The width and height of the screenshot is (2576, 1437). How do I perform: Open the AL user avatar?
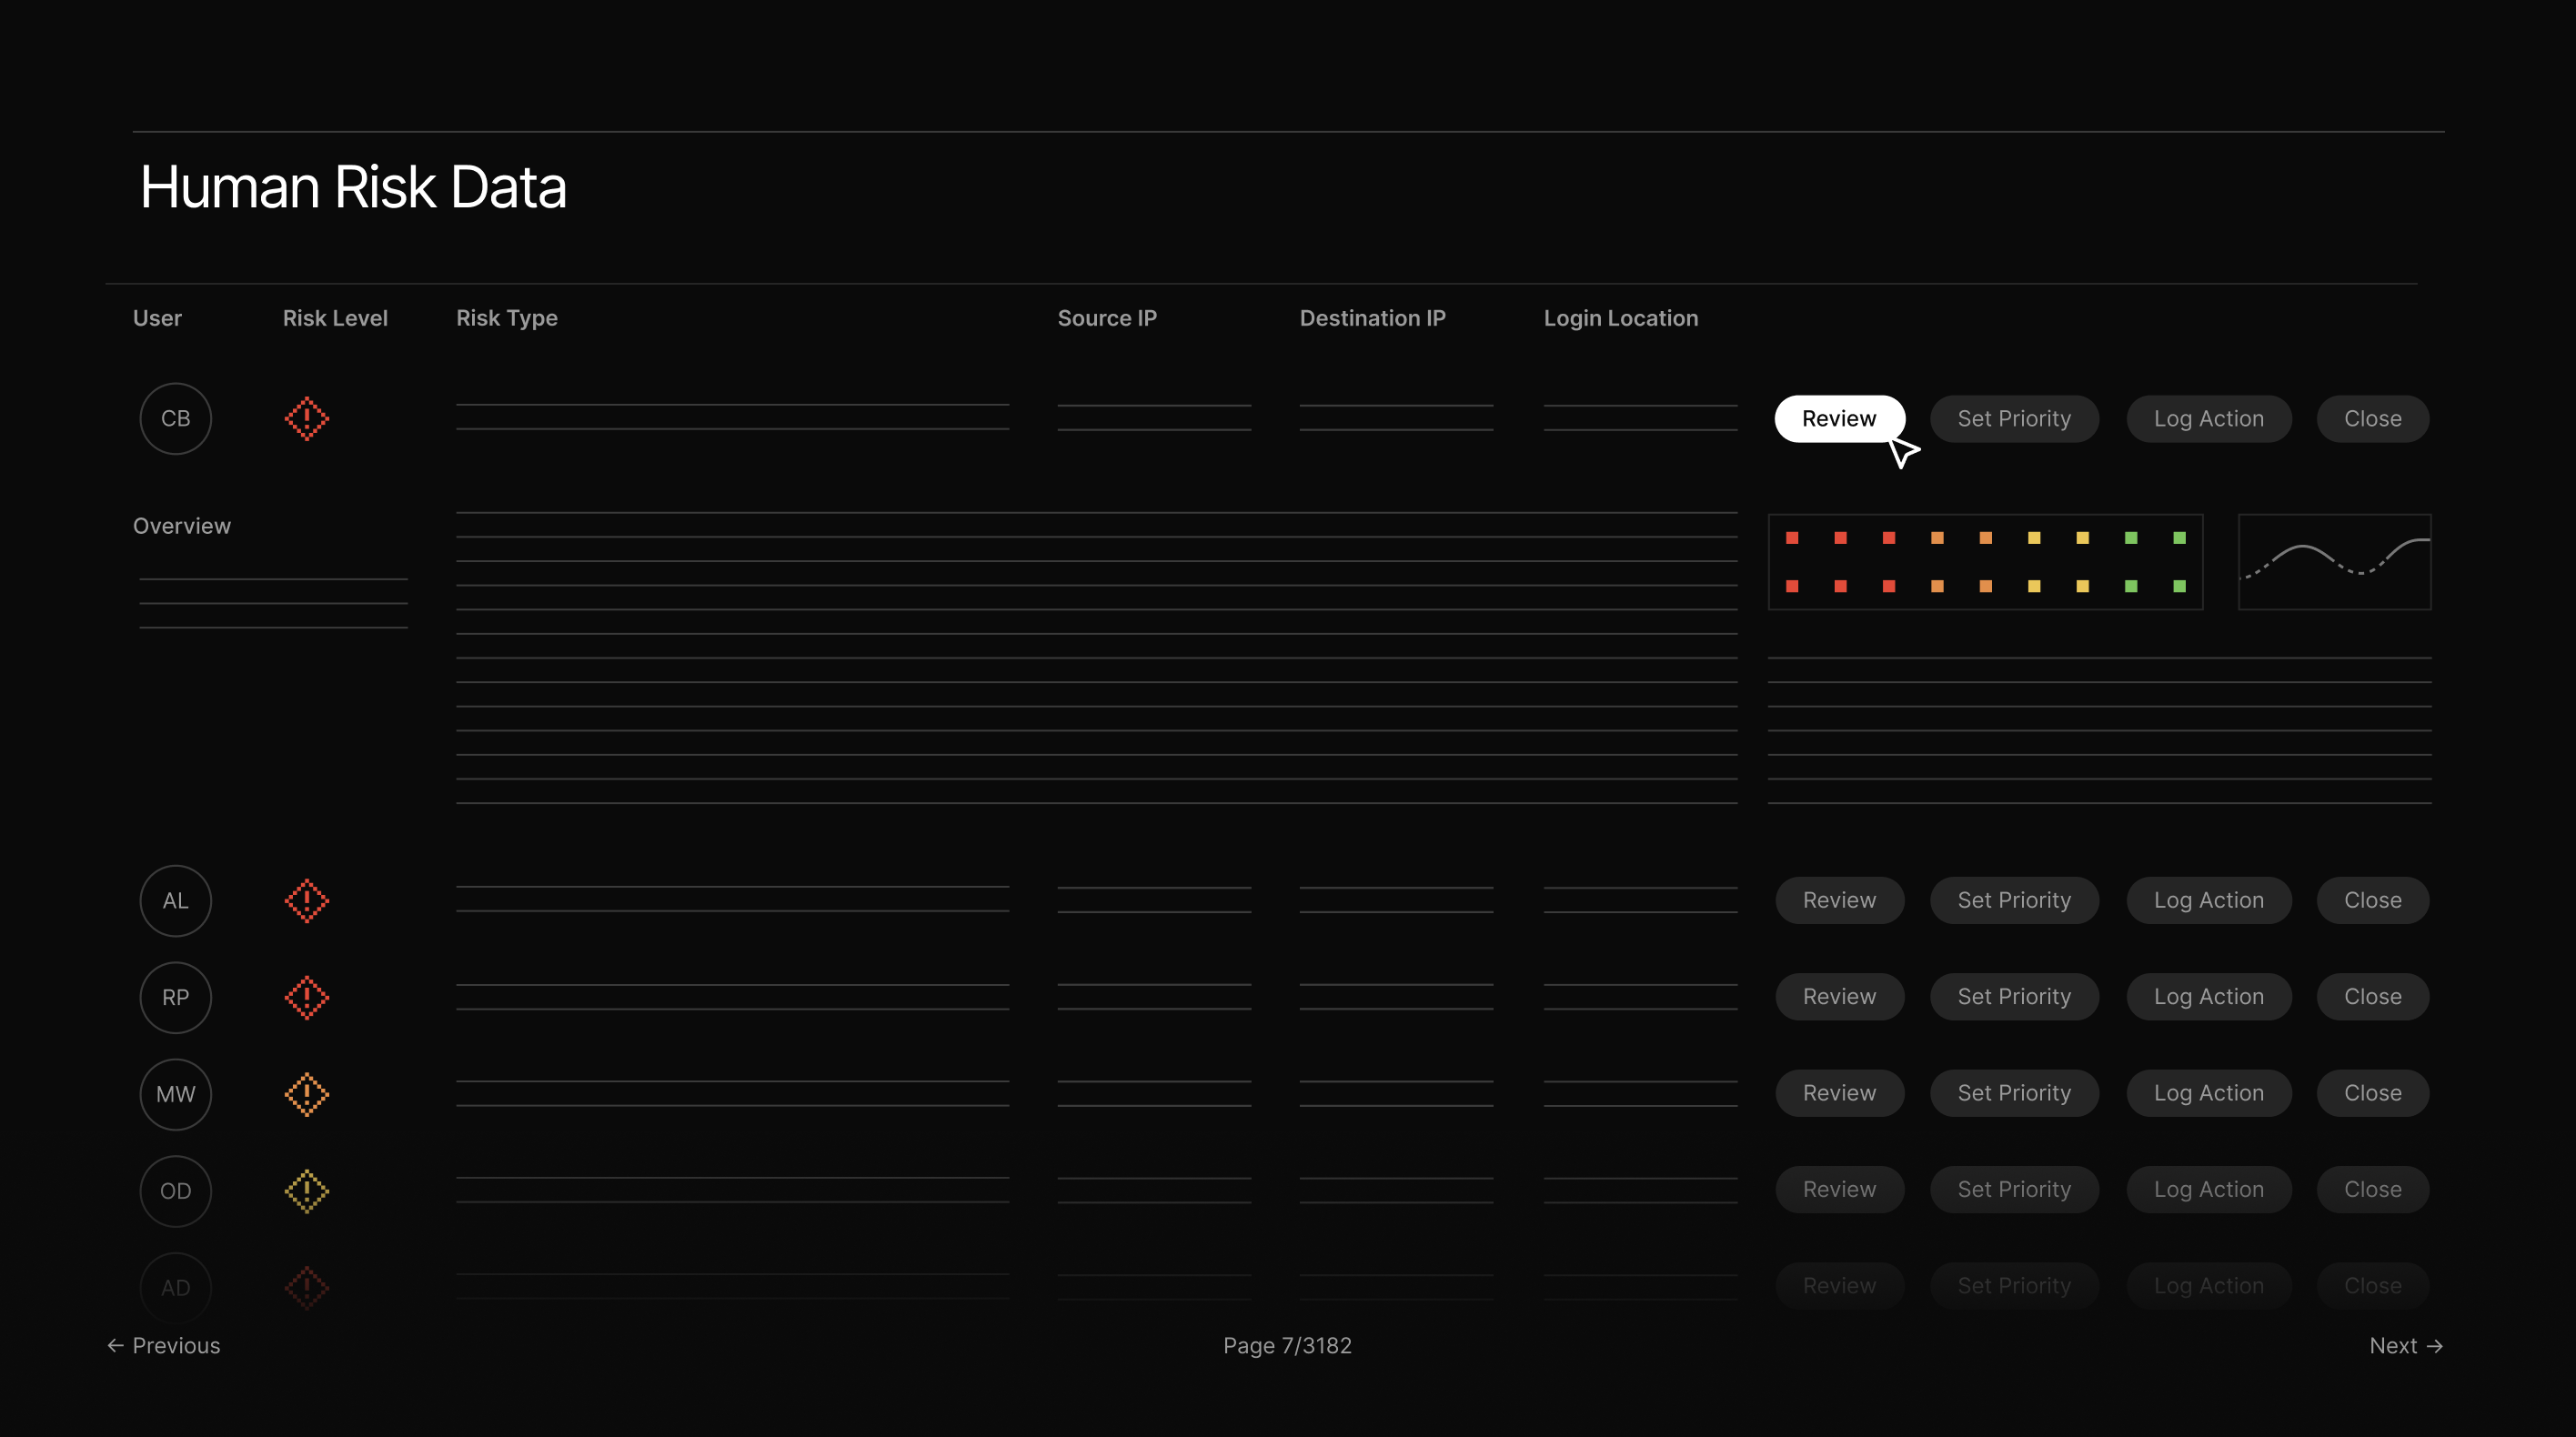pos(176,901)
